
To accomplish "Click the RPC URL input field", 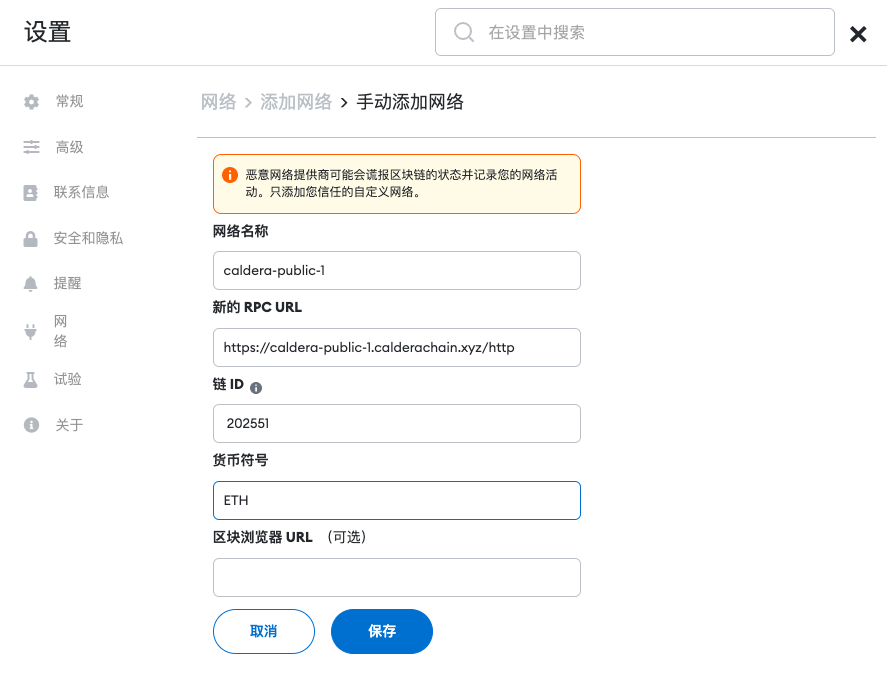I will tap(396, 347).
